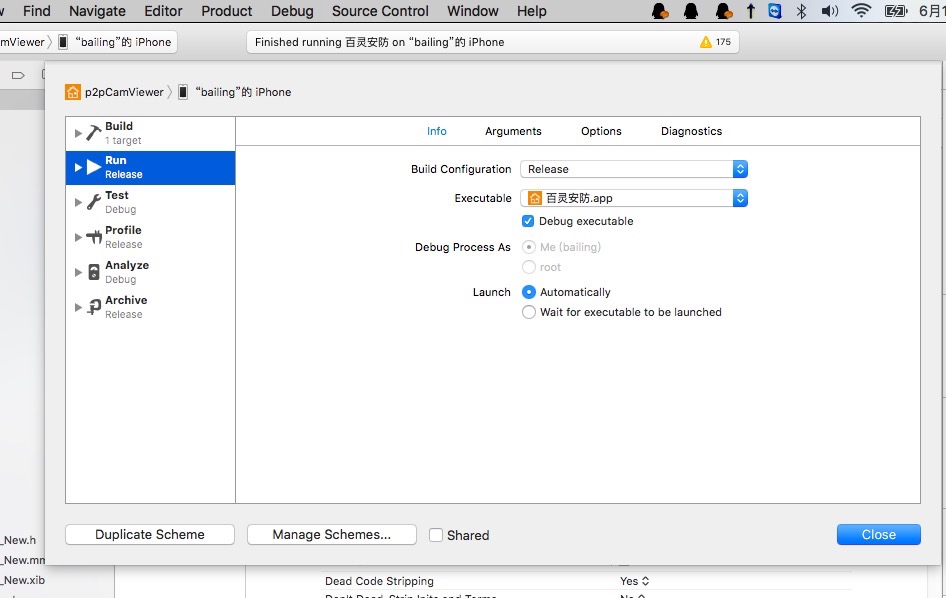Open the Debug menu

click(292, 11)
